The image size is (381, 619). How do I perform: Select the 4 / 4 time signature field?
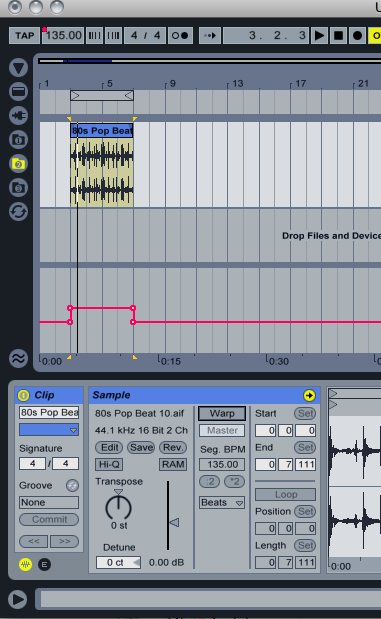coord(145,36)
